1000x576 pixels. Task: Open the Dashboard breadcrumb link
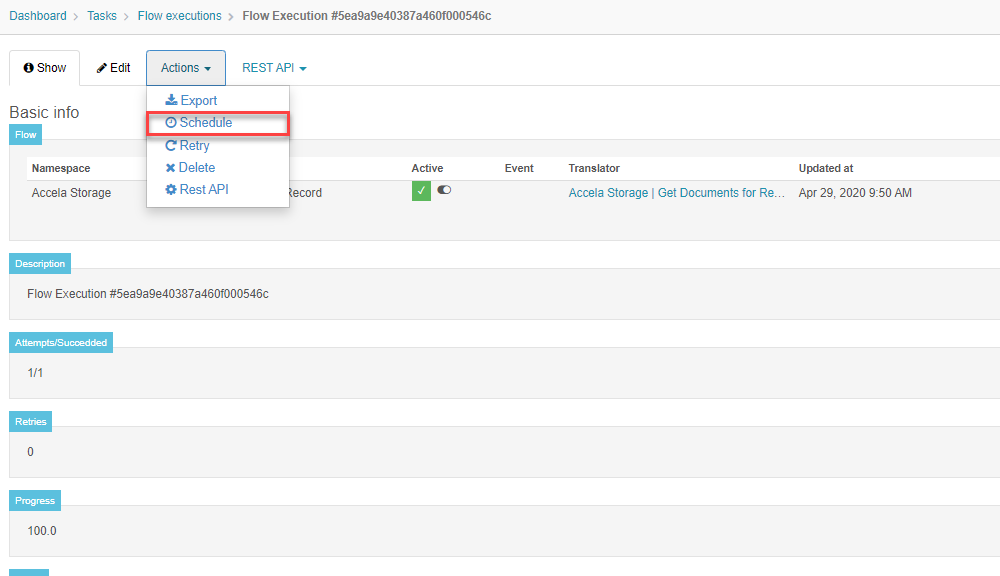[38, 16]
